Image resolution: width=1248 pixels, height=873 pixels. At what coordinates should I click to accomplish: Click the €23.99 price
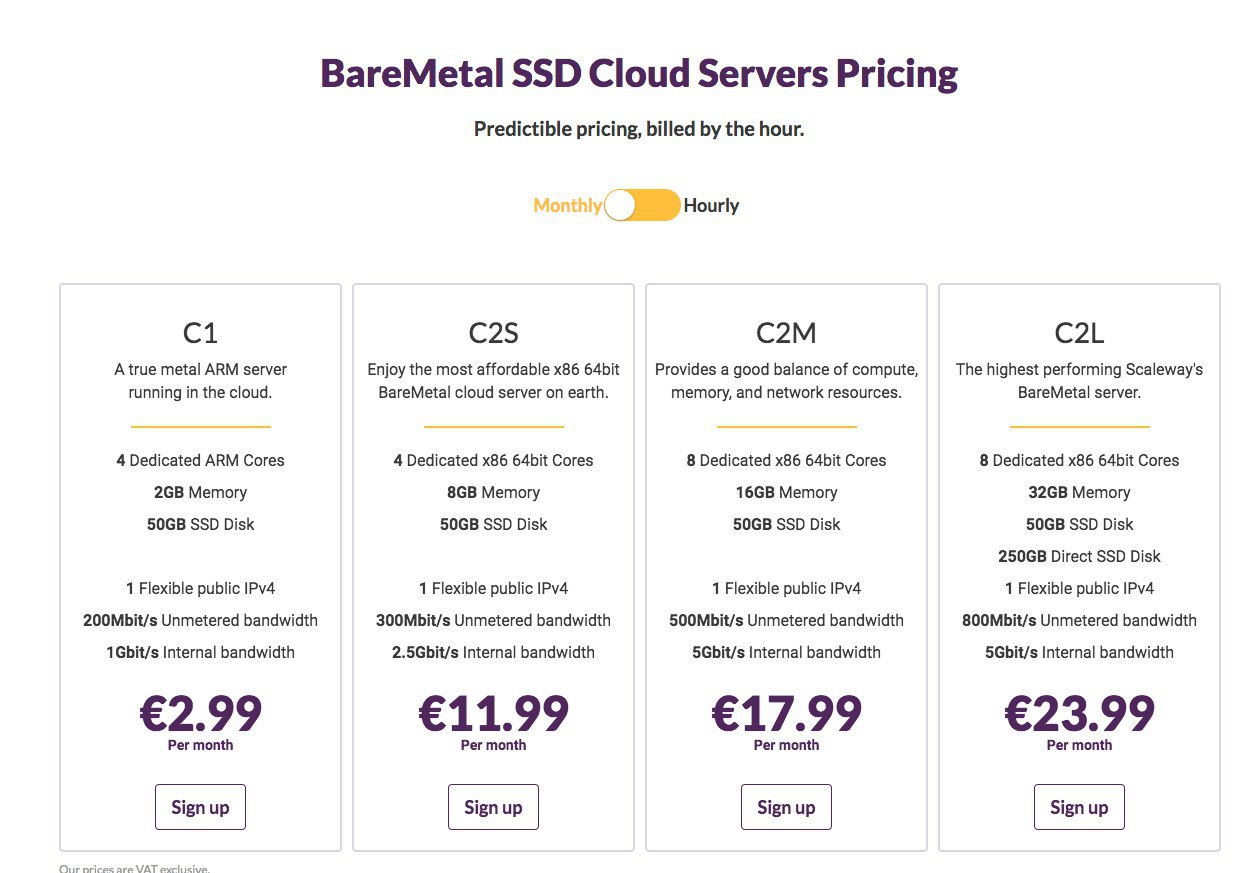click(x=1079, y=713)
